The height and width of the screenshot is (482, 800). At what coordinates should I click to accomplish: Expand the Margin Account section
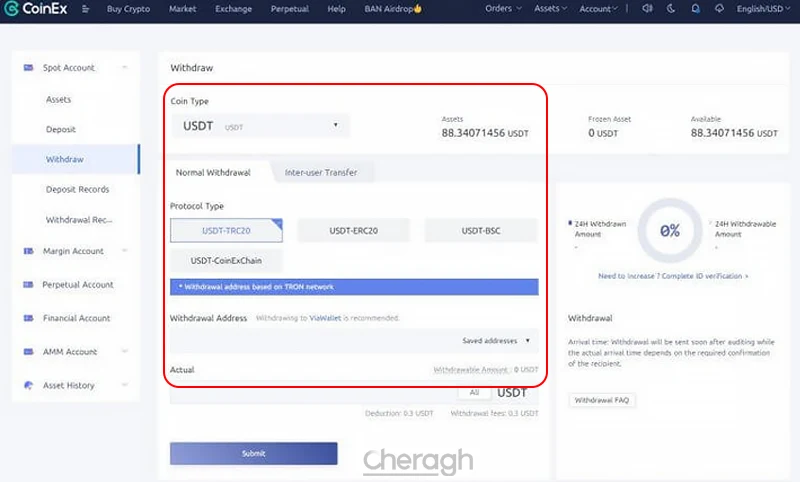point(124,251)
